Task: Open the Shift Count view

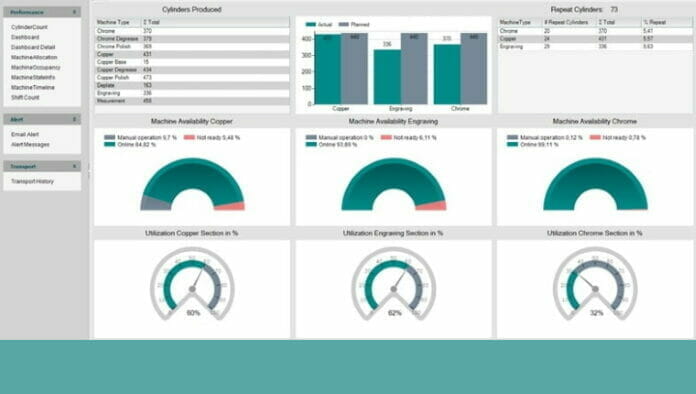Action: tap(25, 97)
